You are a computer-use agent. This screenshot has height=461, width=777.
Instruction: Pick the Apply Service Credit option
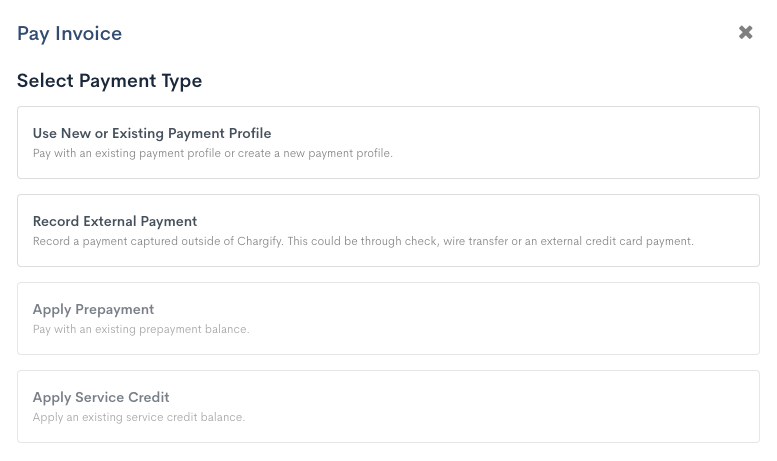388,407
